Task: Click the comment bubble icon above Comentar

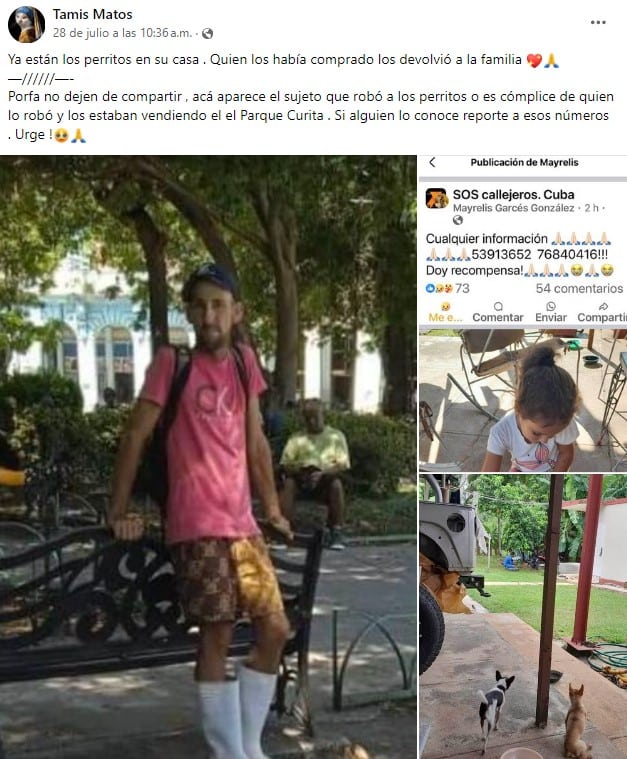Action: pyautogui.click(x=498, y=306)
